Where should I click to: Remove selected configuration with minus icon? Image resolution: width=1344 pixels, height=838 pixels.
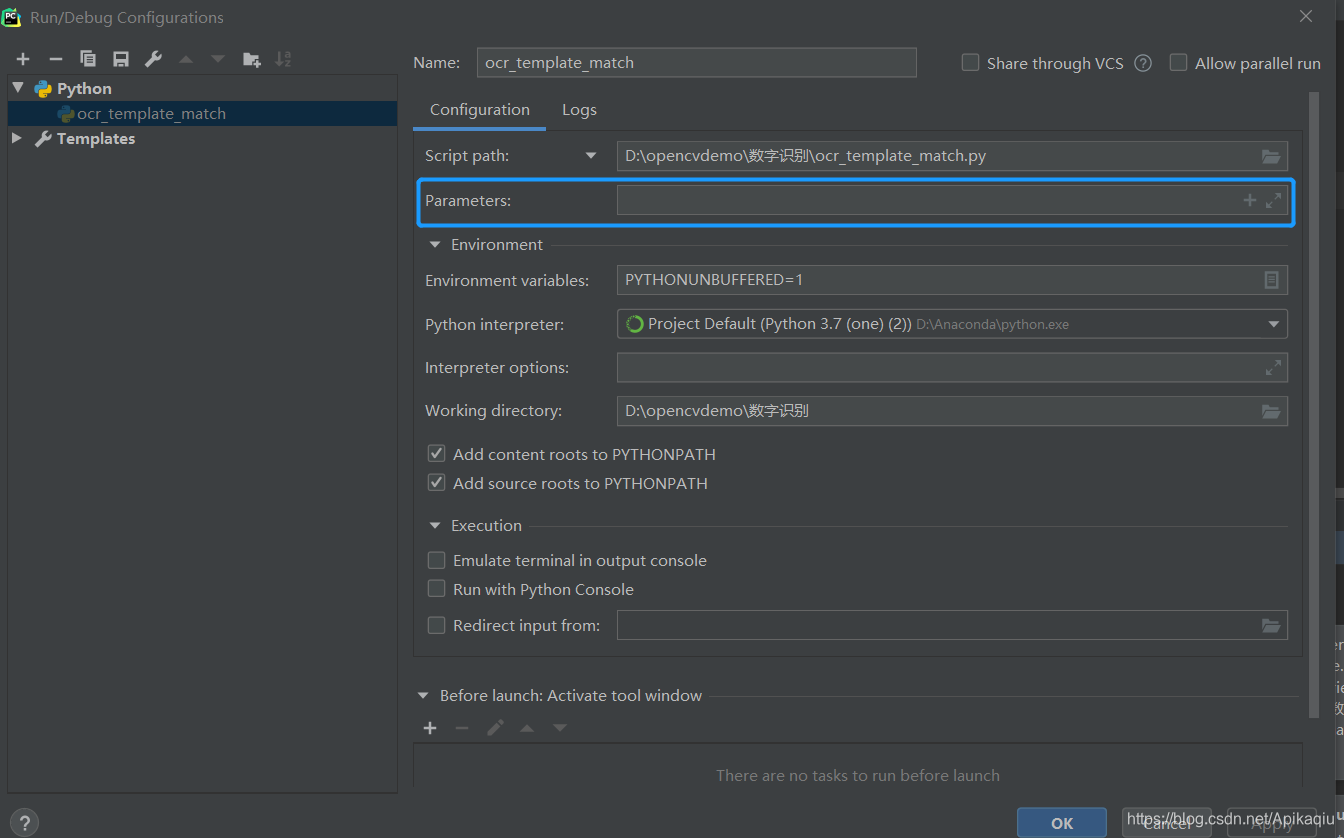(x=56, y=60)
